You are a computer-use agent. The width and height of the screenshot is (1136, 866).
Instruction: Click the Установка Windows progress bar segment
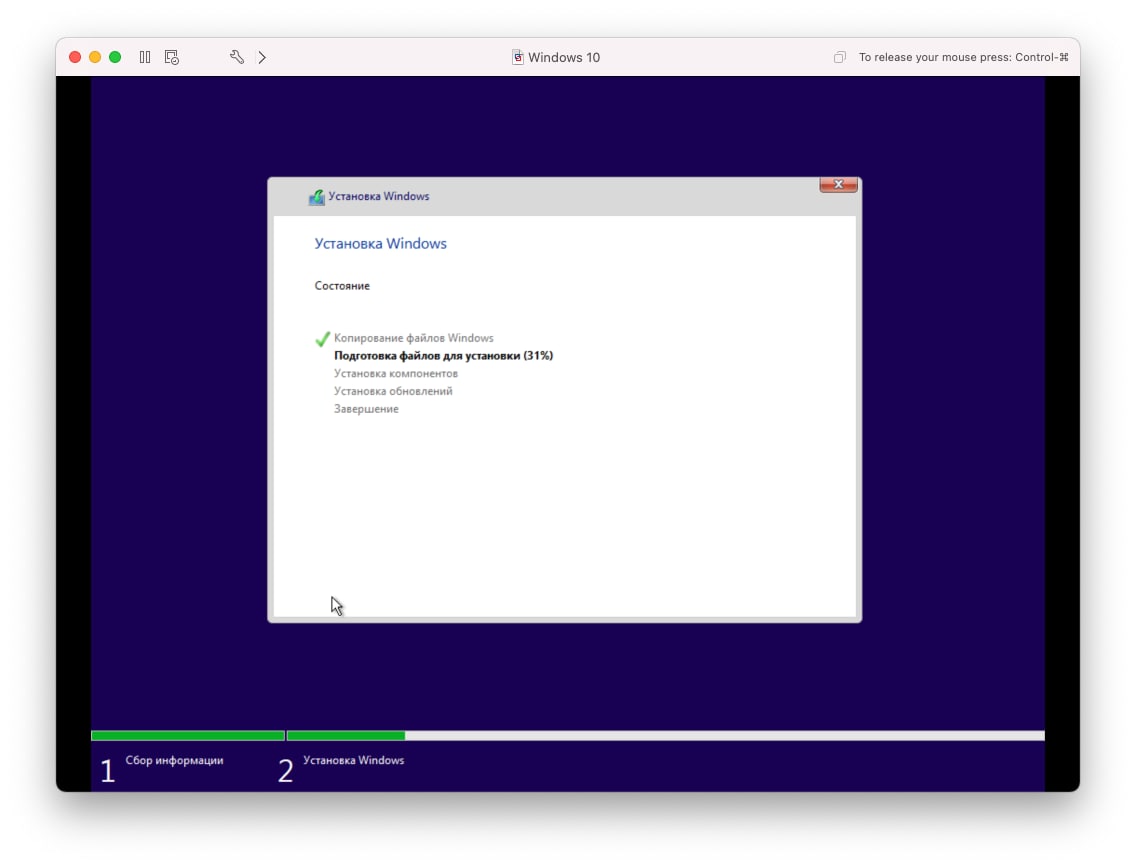pos(666,736)
